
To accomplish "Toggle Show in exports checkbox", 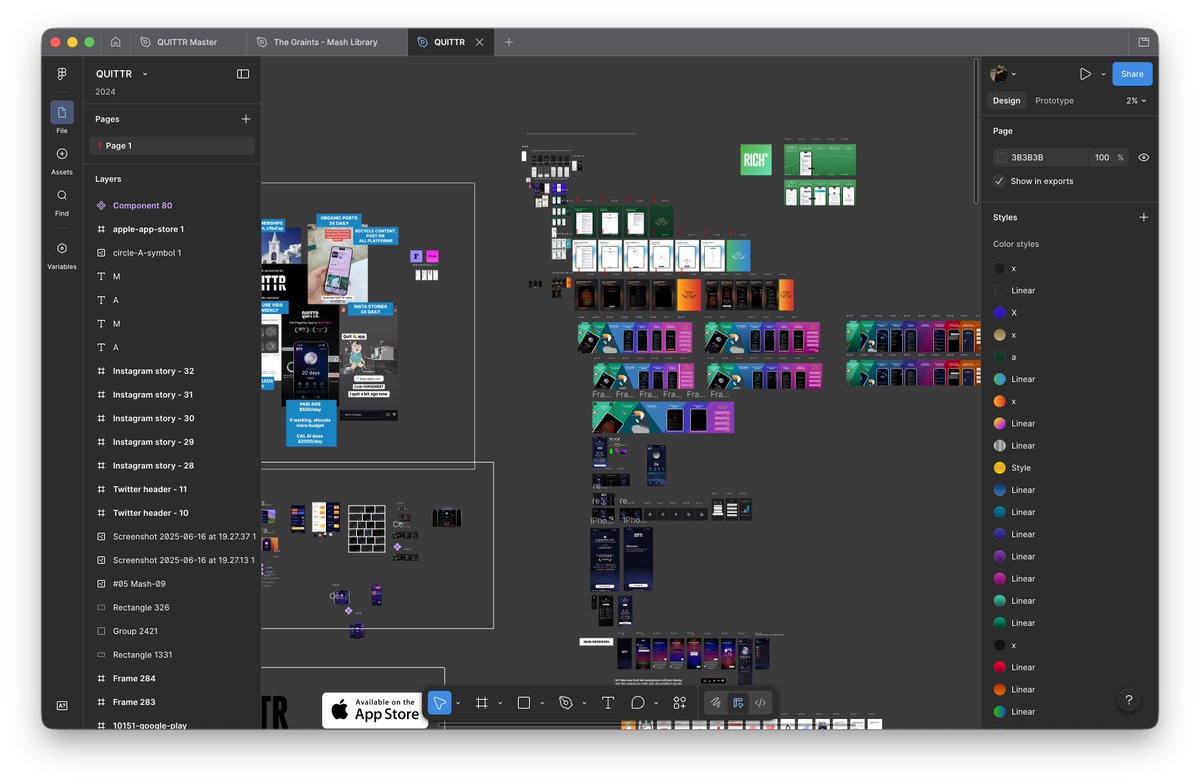I will click(999, 181).
